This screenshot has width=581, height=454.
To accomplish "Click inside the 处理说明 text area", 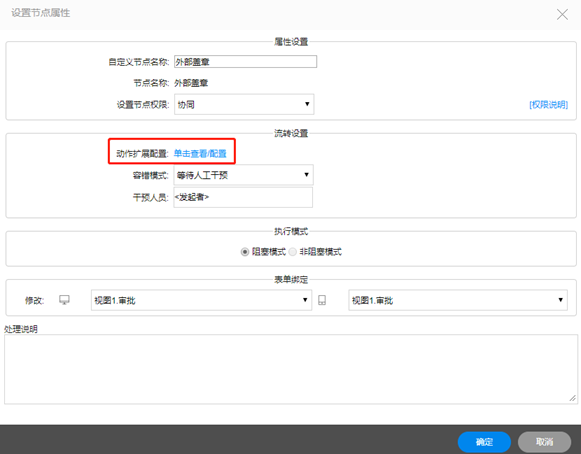I will point(291,369).
